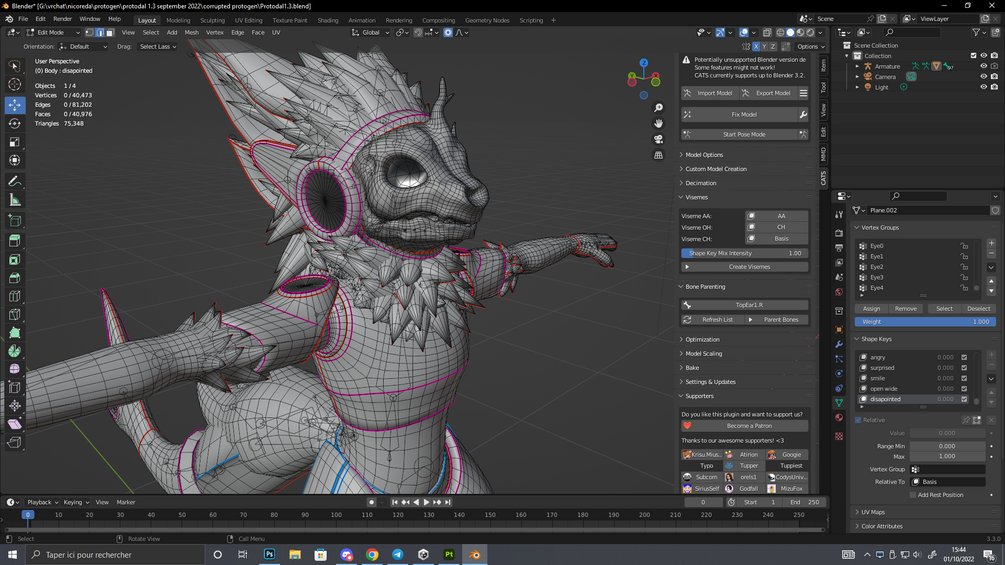
Task: Select the Annotate tool
Action: coord(15,181)
